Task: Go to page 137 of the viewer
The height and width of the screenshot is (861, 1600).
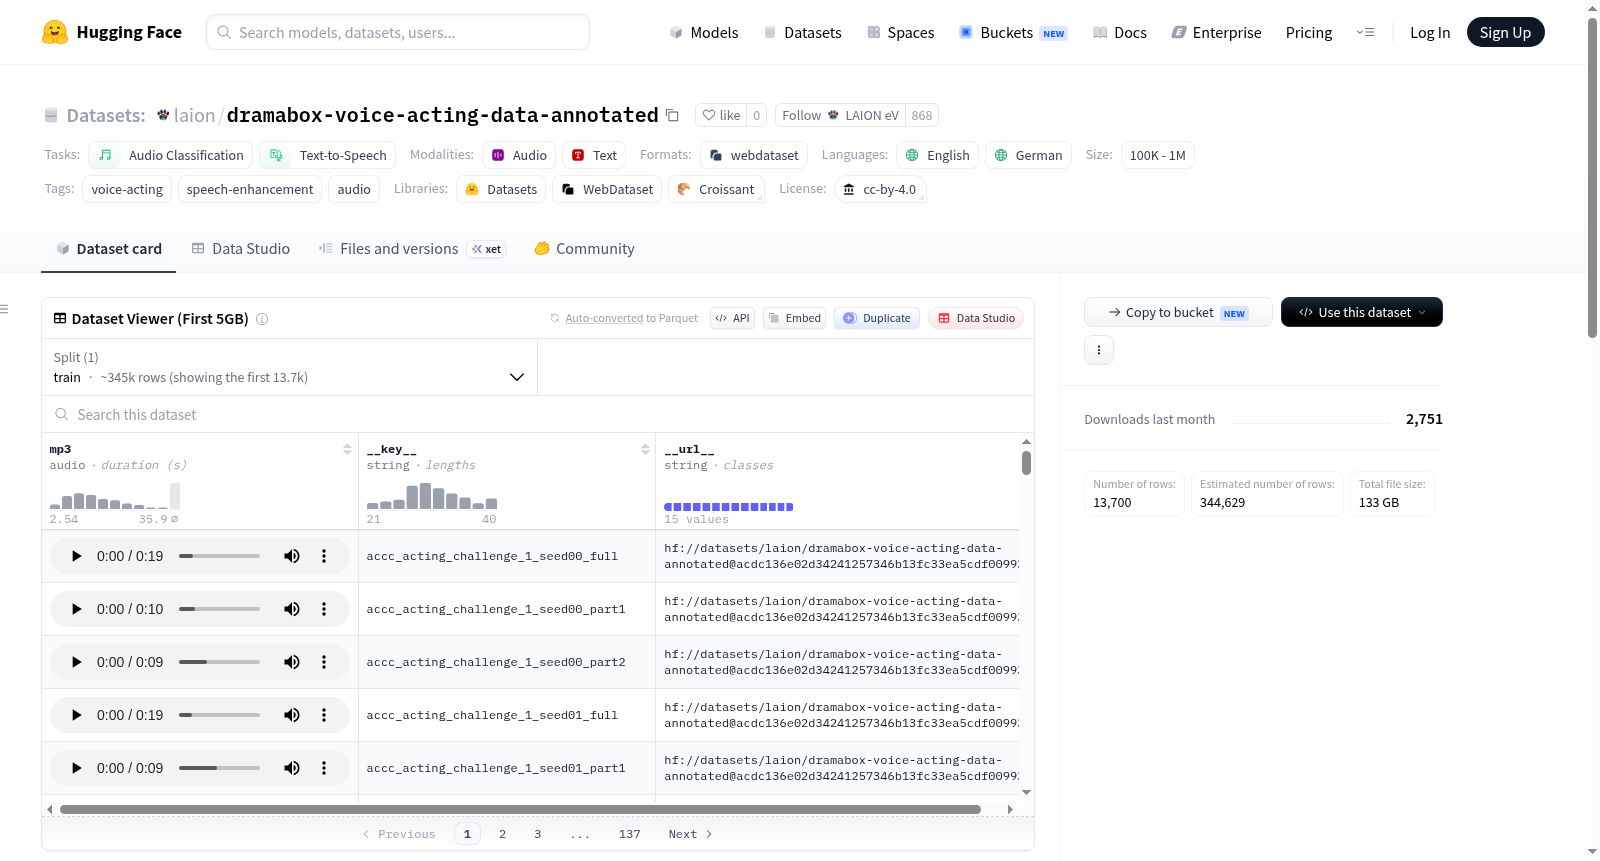Action: tap(630, 834)
